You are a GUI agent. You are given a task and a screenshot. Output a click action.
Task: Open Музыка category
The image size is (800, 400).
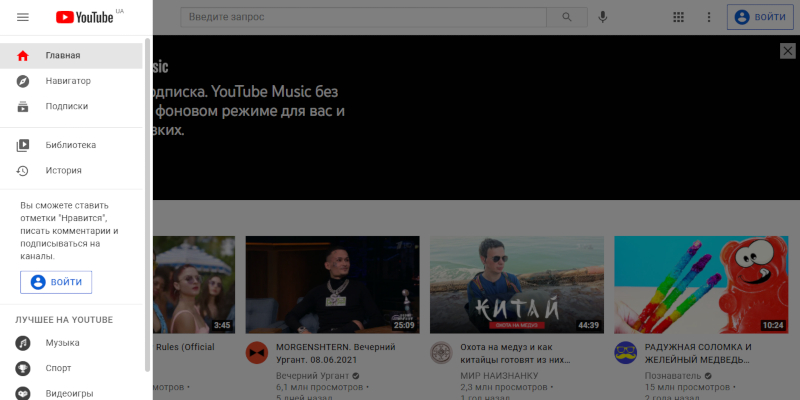pyautogui.click(x=62, y=343)
